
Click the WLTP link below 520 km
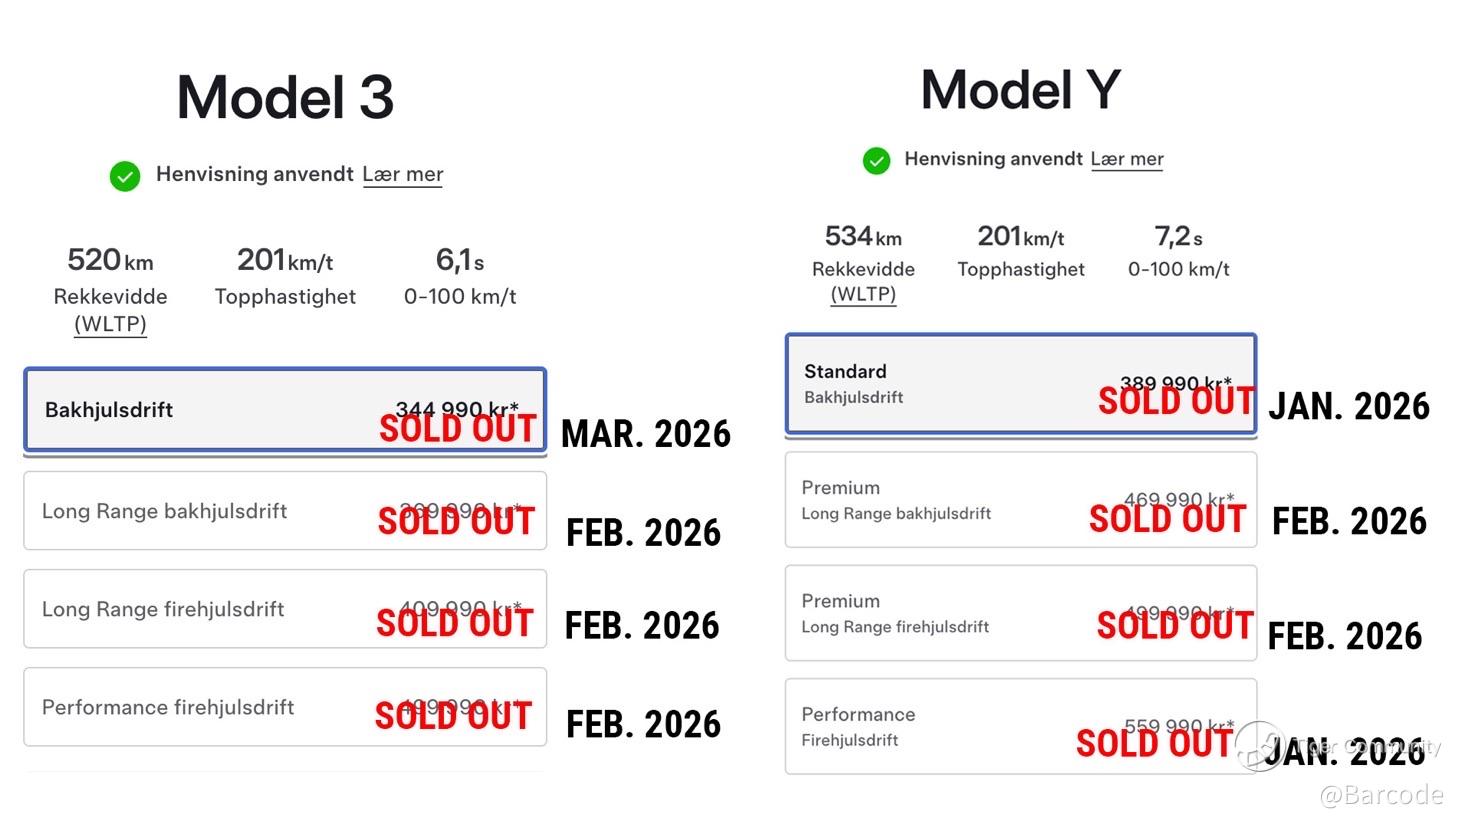[x=110, y=324]
